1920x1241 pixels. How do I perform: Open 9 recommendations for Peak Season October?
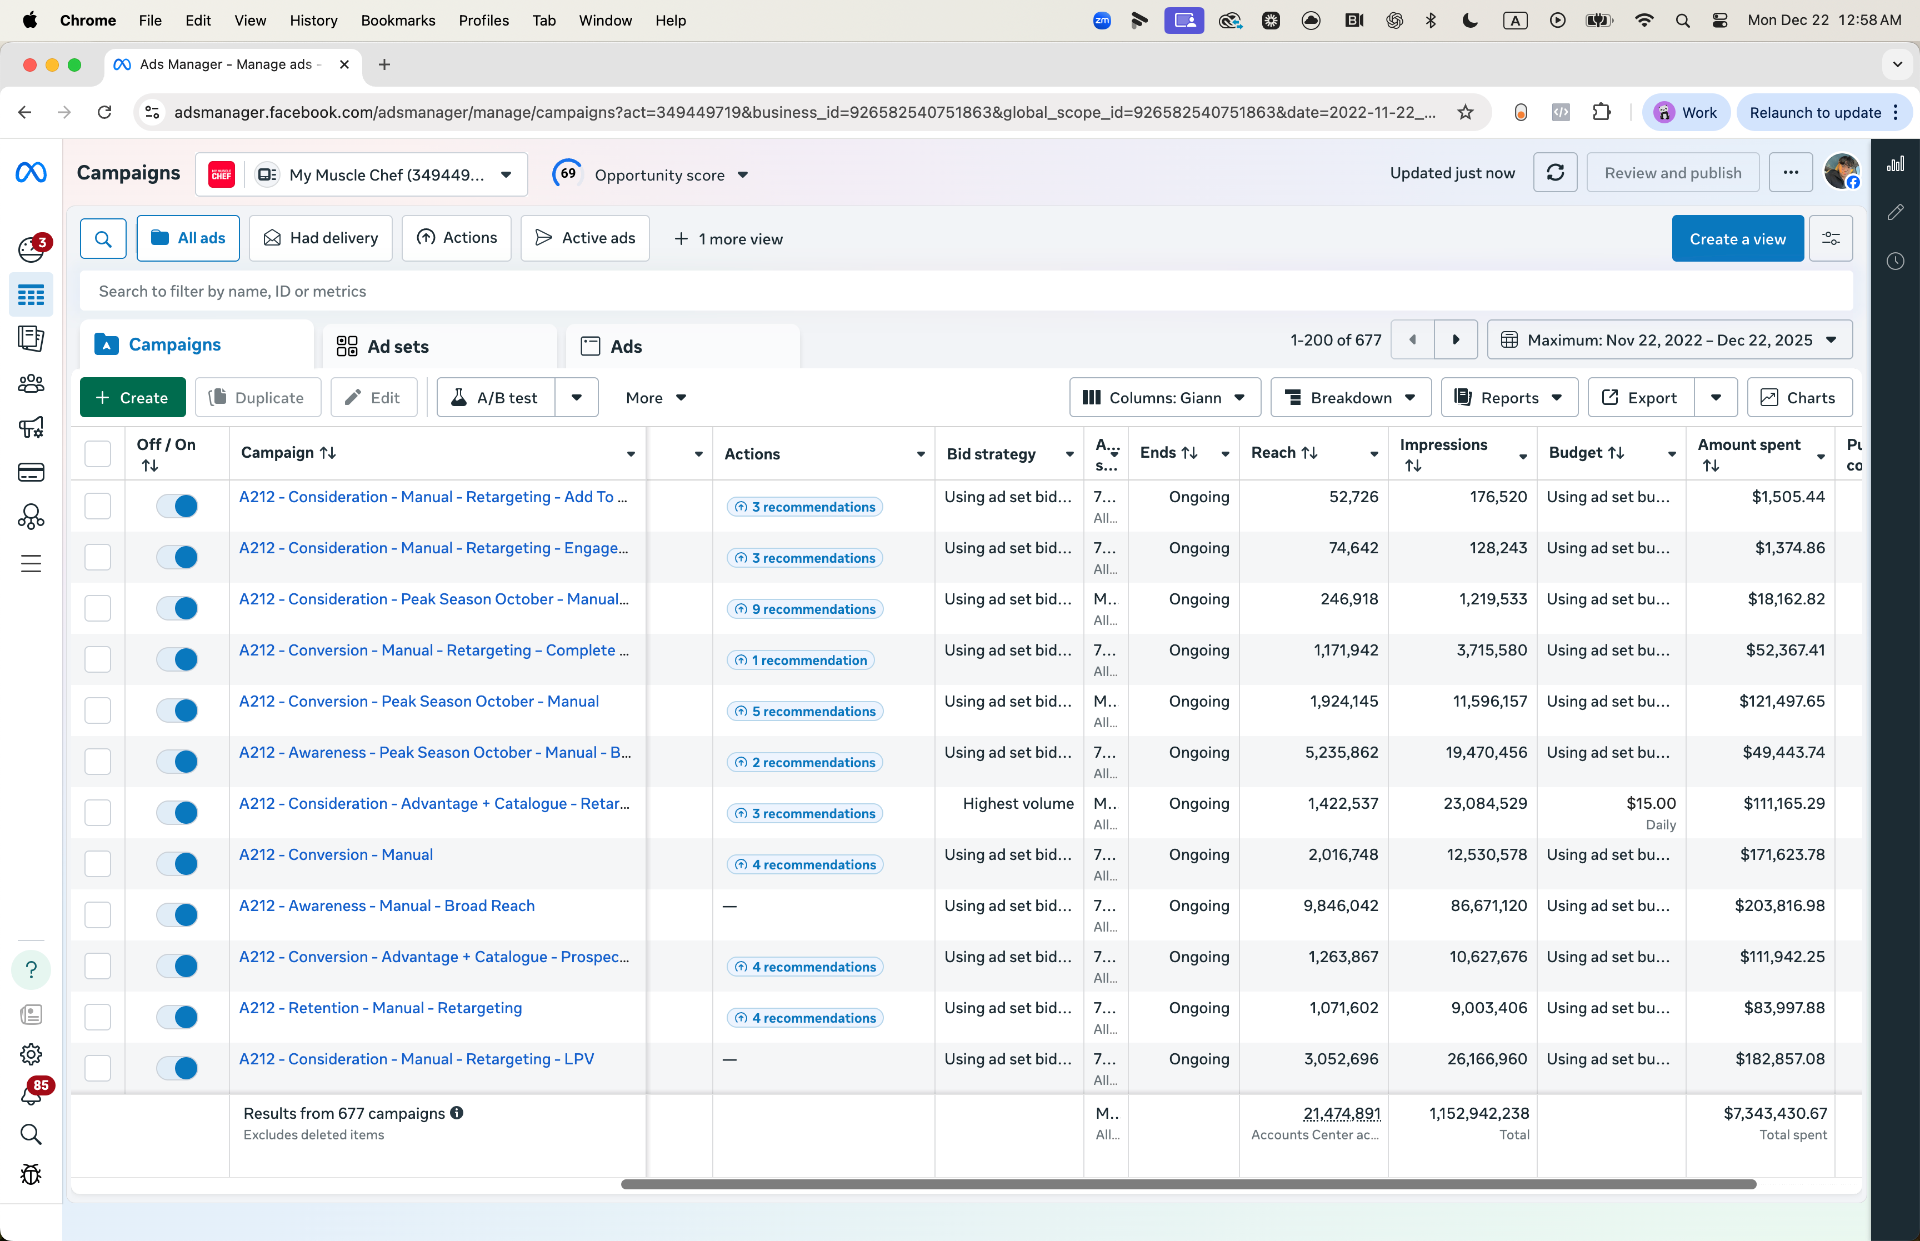pos(805,609)
